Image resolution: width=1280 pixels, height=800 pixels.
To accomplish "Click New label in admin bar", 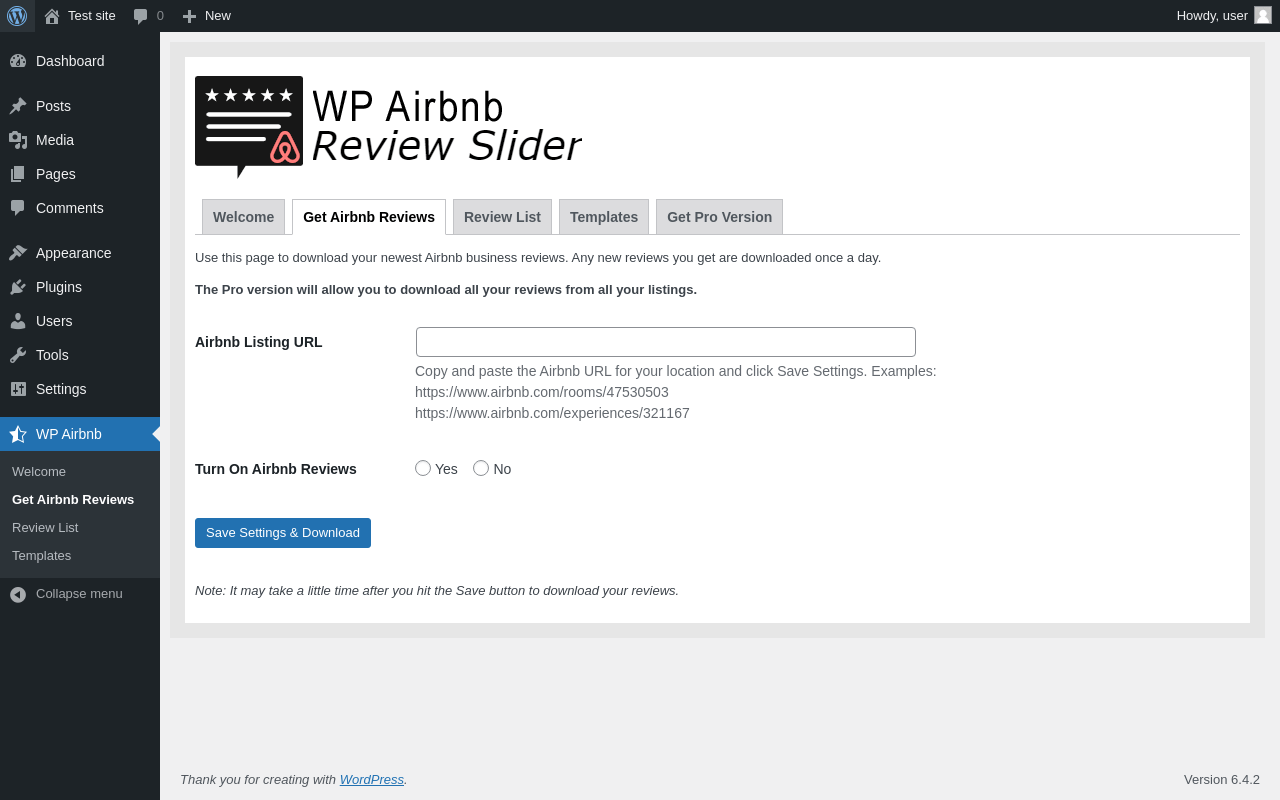I will click(x=218, y=16).
